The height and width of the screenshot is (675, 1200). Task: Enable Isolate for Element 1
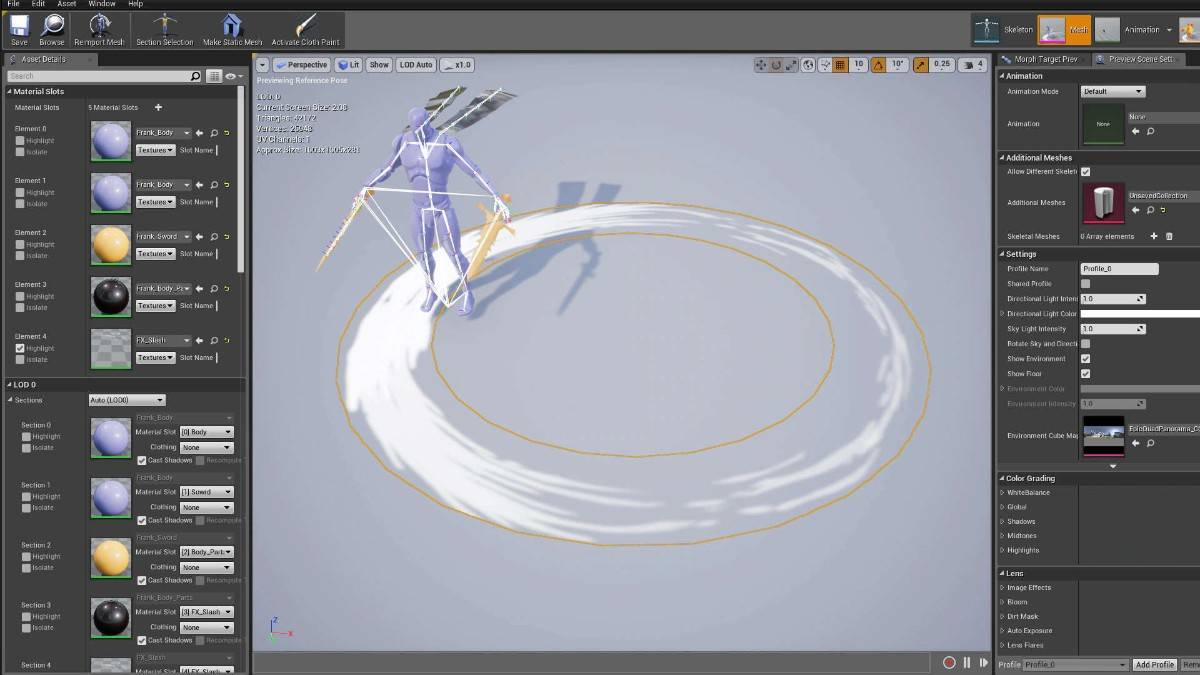click(x=20, y=204)
